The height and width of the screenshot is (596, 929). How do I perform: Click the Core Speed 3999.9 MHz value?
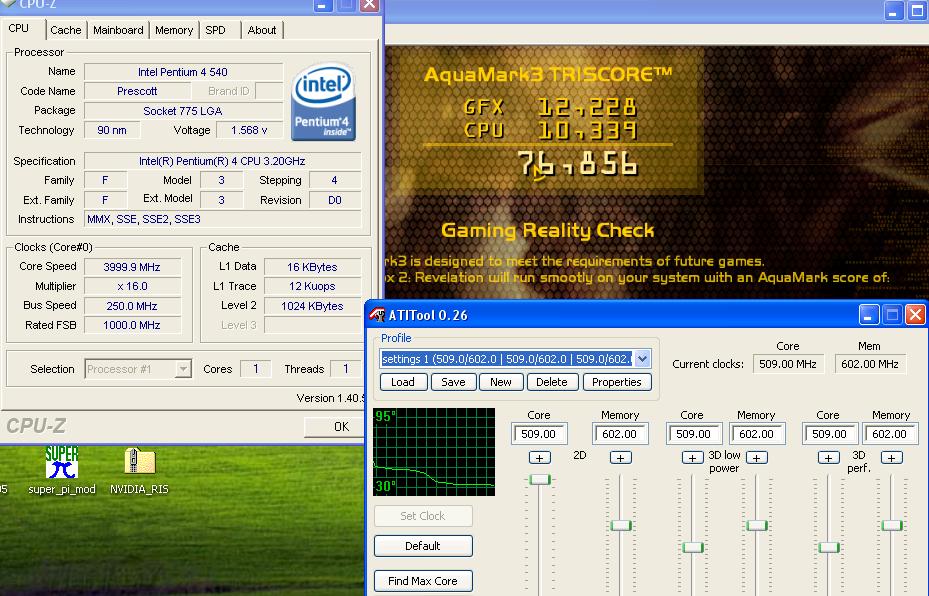[x=132, y=267]
